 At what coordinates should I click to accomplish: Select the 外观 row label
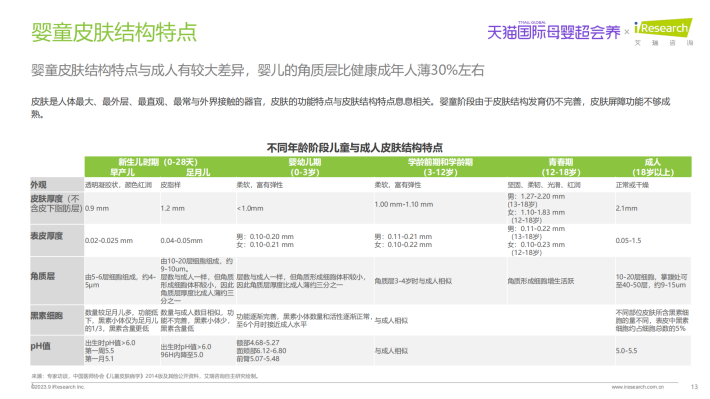[x=38, y=185]
